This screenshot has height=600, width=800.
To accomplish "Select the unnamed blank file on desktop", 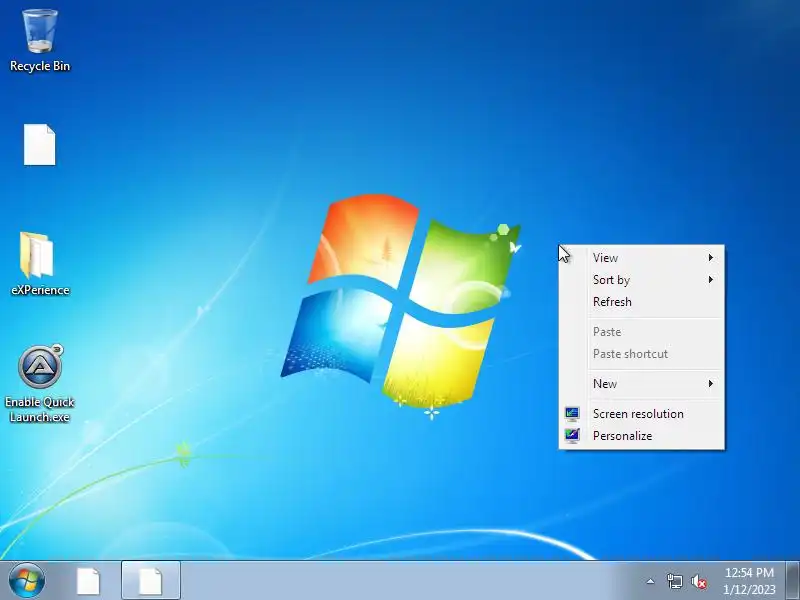I will coord(39,145).
